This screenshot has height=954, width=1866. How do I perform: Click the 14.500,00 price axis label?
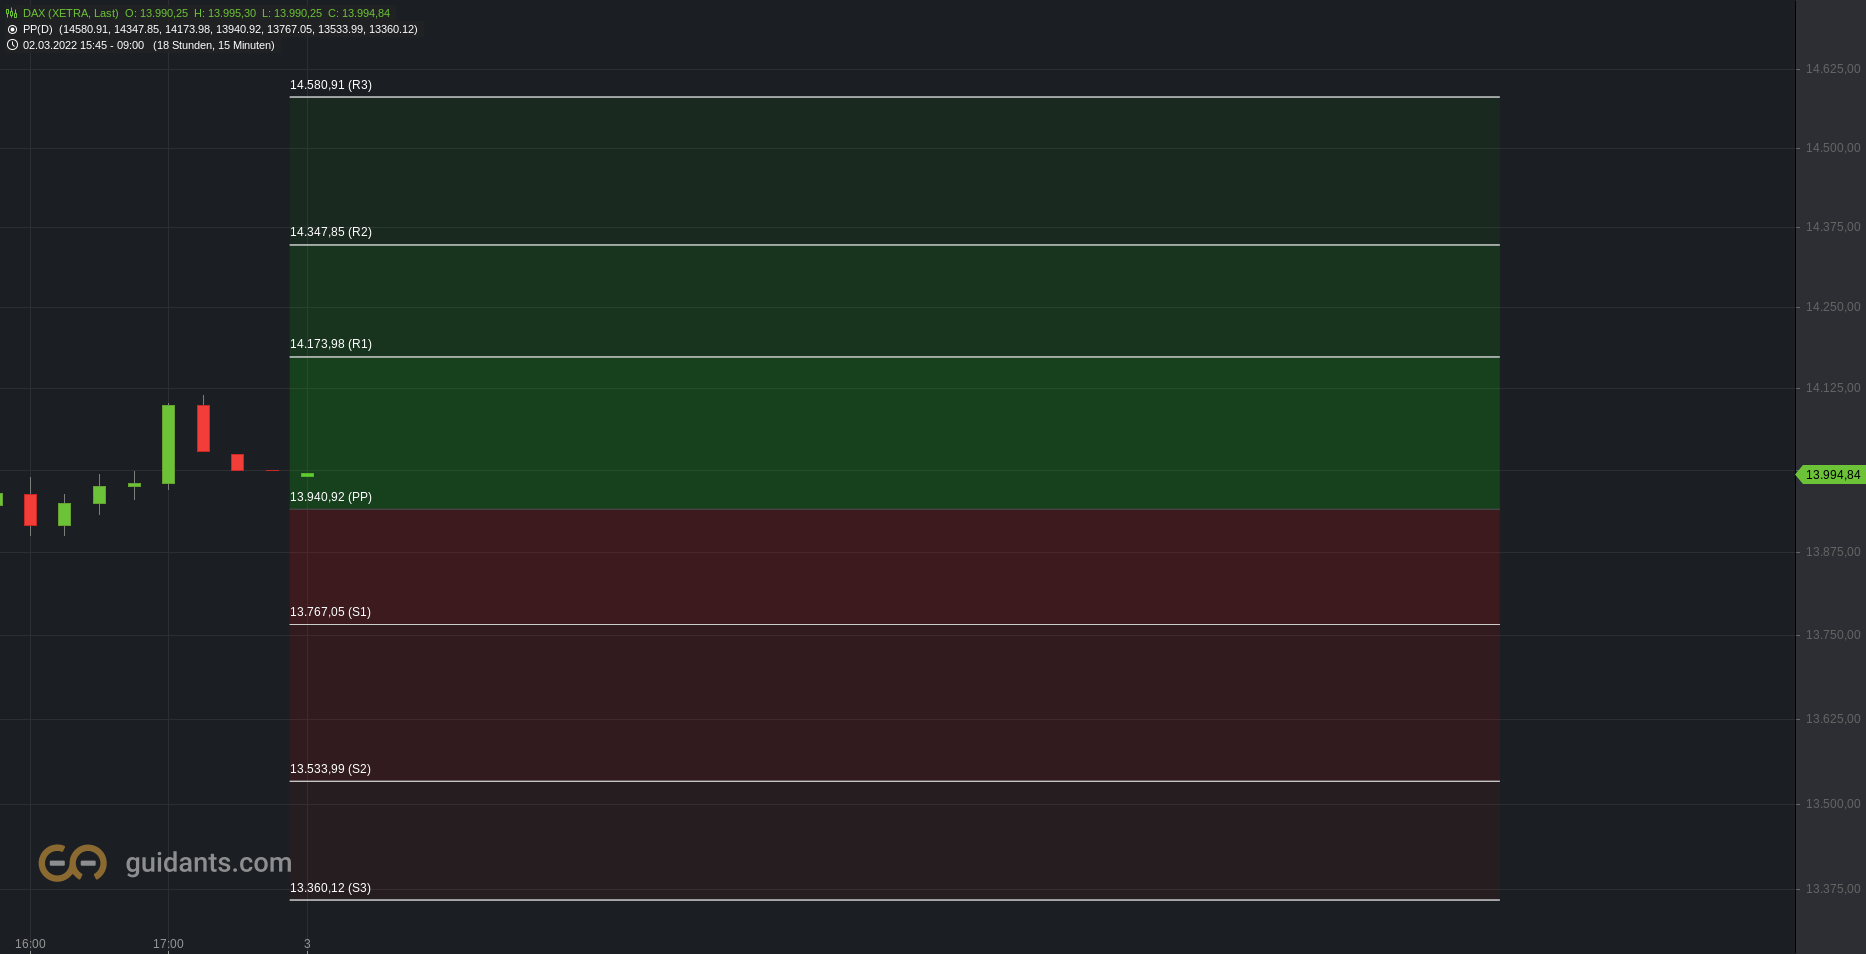(x=1833, y=148)
